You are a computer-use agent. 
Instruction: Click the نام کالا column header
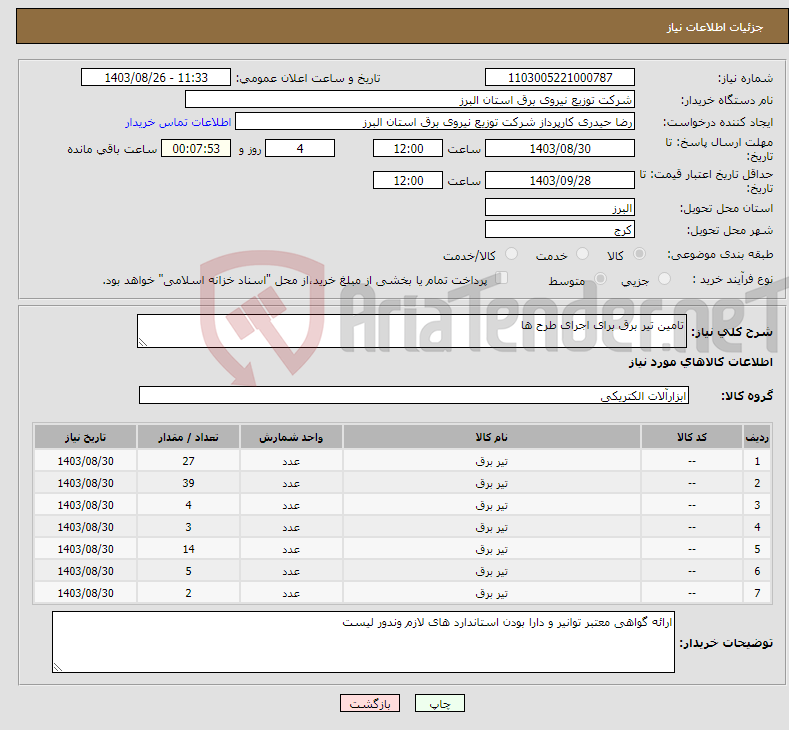coord(492,439)
